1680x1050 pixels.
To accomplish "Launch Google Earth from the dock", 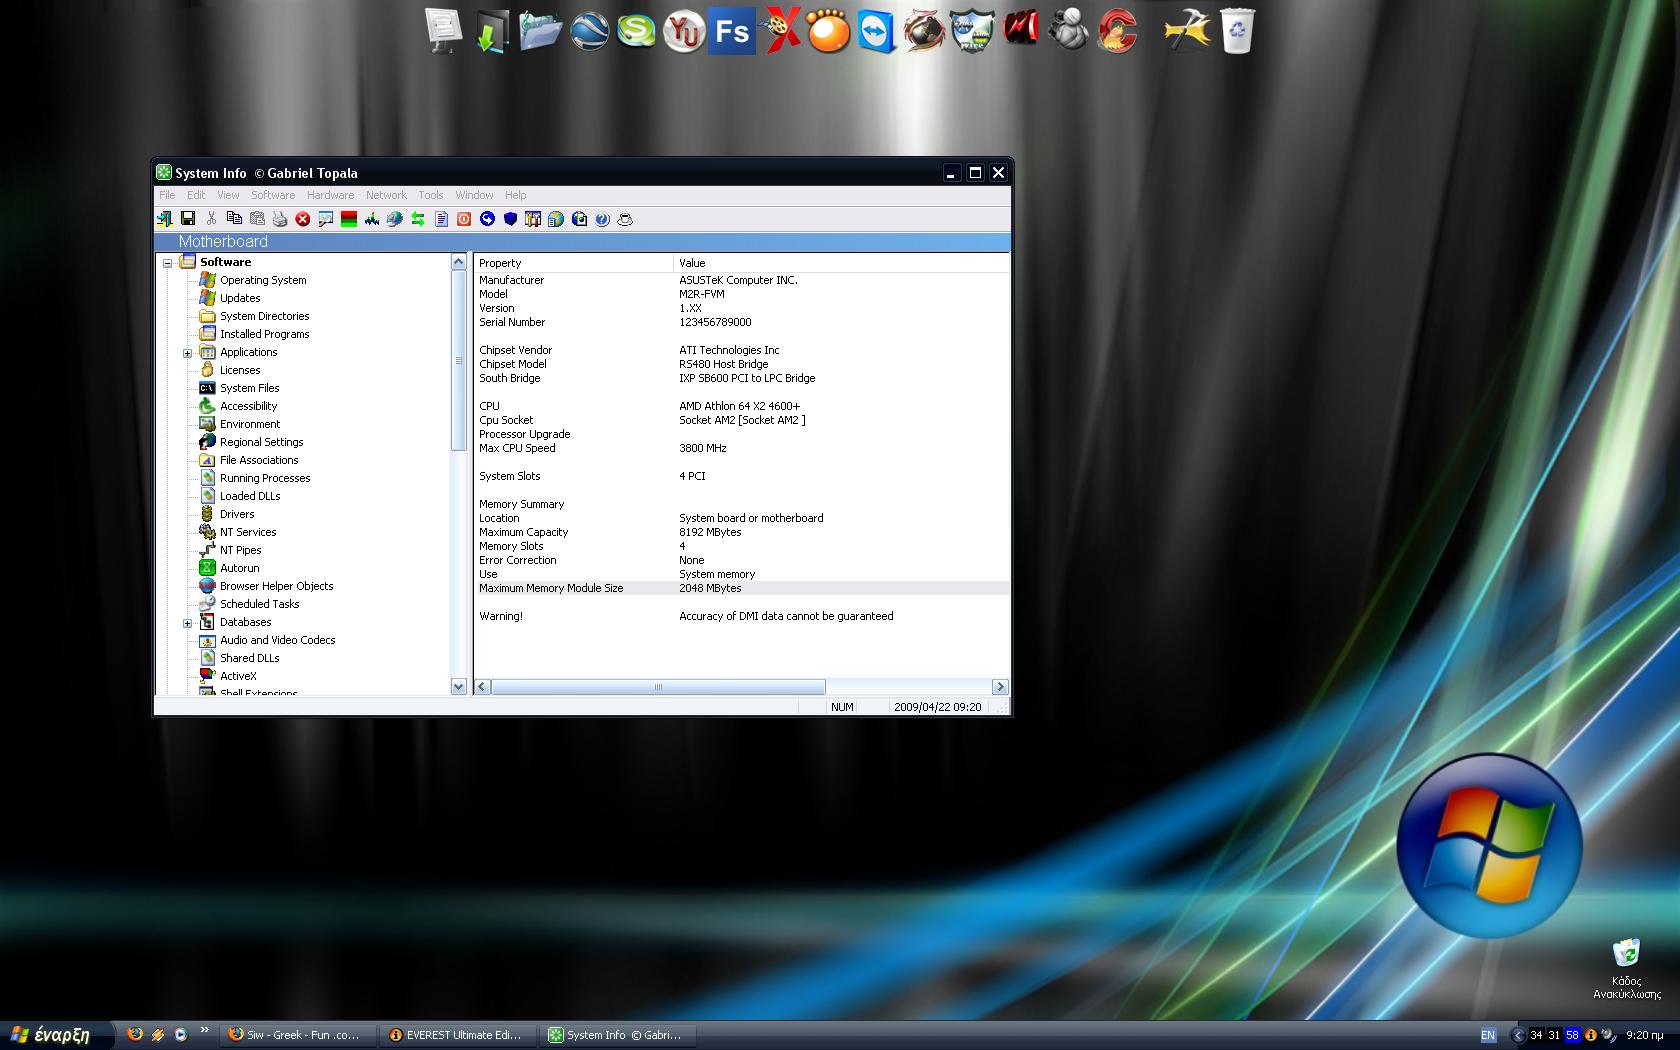I will pos(589,32).
